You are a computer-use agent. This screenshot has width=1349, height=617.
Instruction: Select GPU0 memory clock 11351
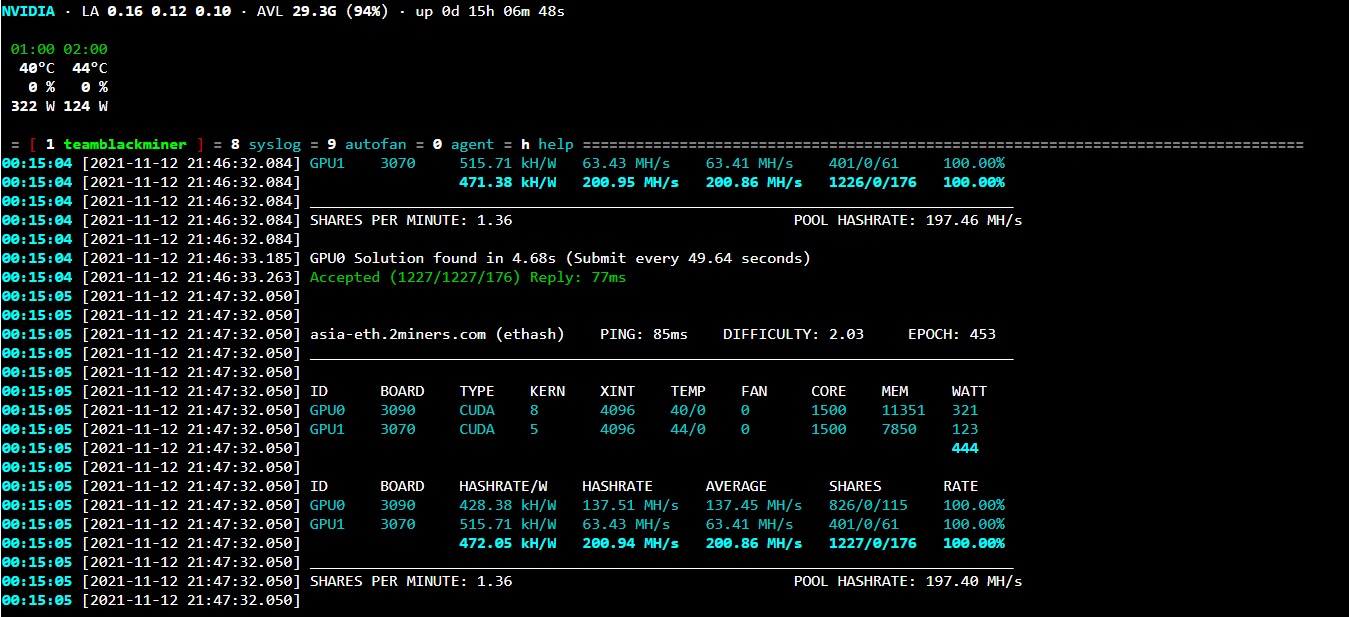[903, 410]
